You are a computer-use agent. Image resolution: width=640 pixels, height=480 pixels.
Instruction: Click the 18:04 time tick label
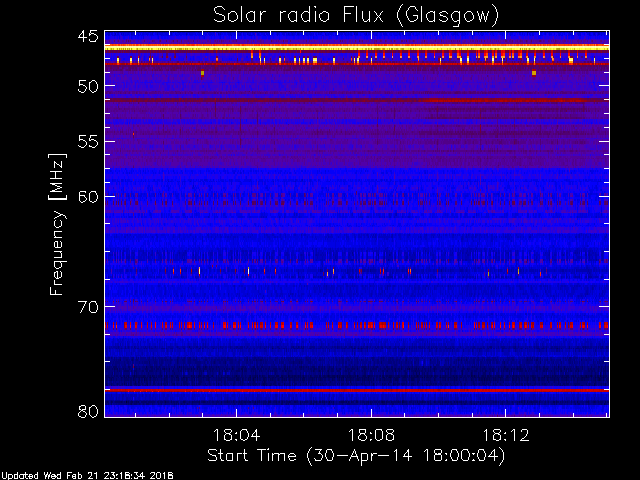(x=237, y=435)
